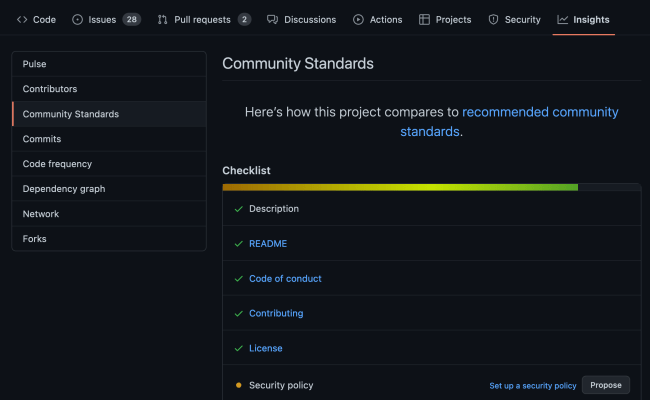Open the README link
This screenshot has height=400, width=650.
coord(268,244)
